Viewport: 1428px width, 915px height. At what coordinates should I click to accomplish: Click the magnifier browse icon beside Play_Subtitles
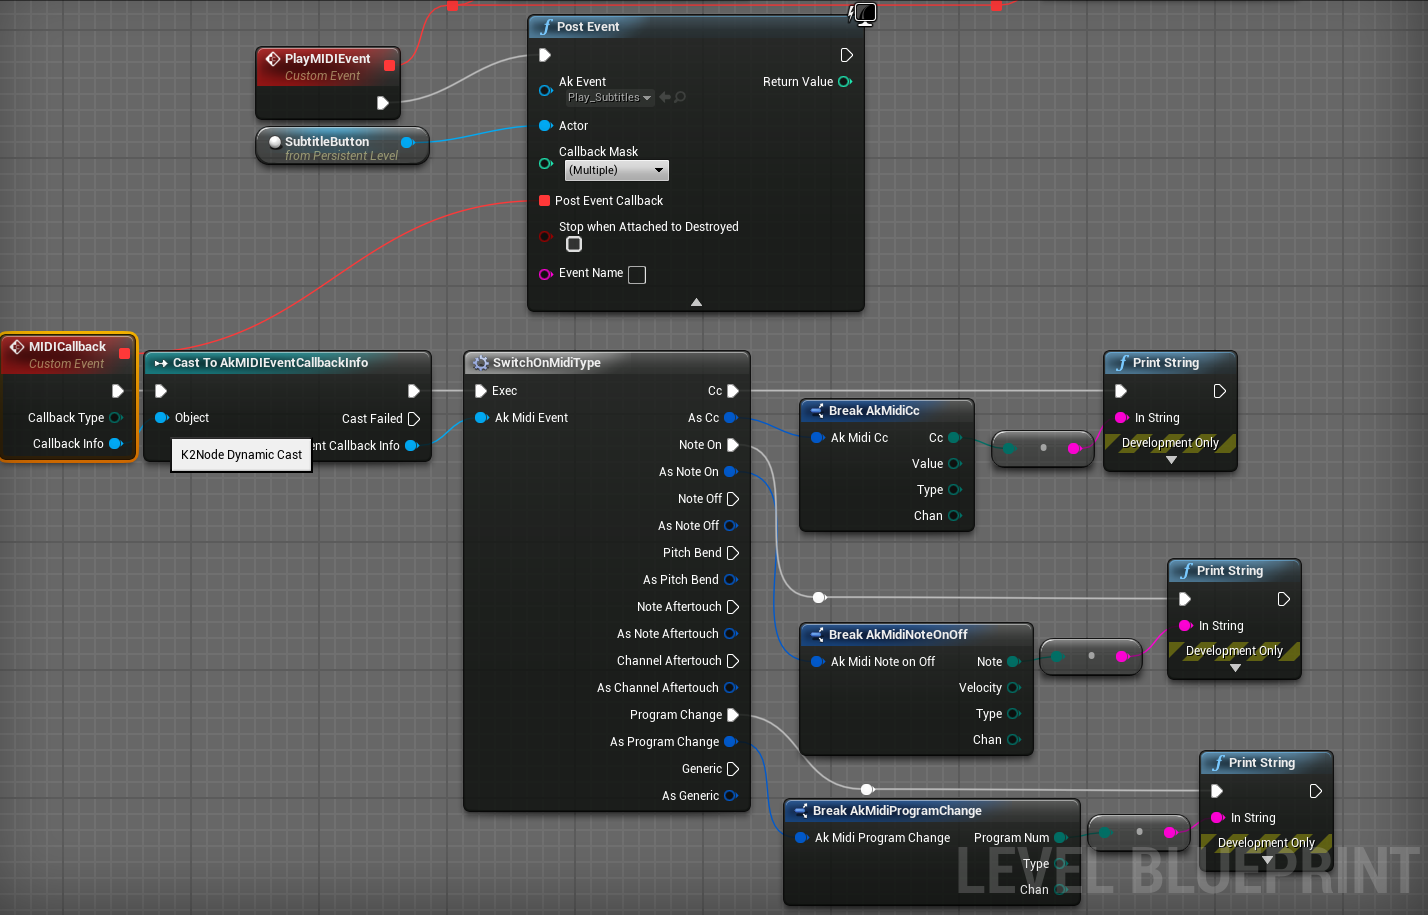tap(680, 98)
